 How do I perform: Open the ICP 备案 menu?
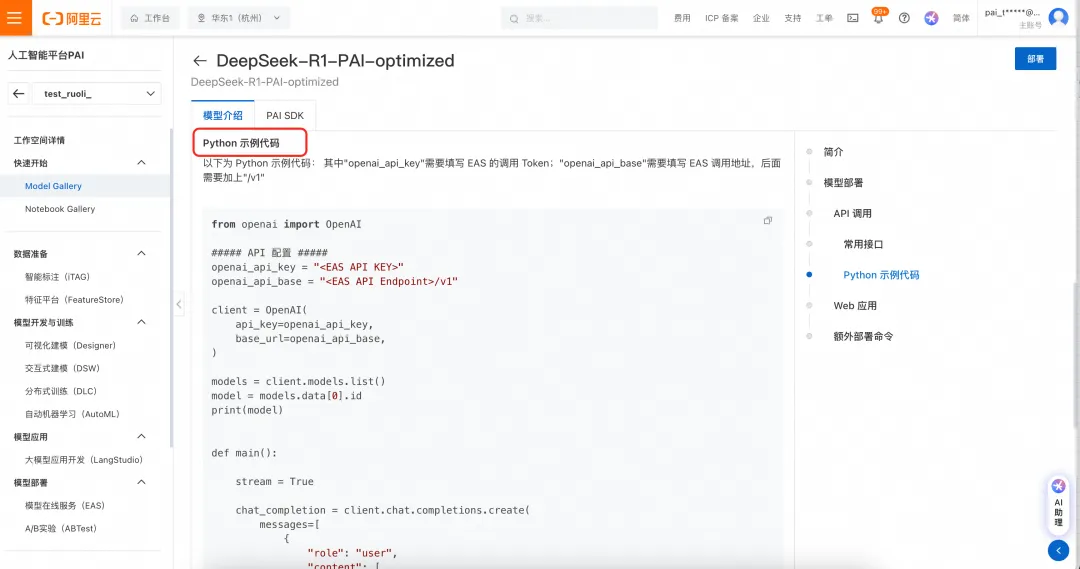pyautogui.click(x=721, y=19)
